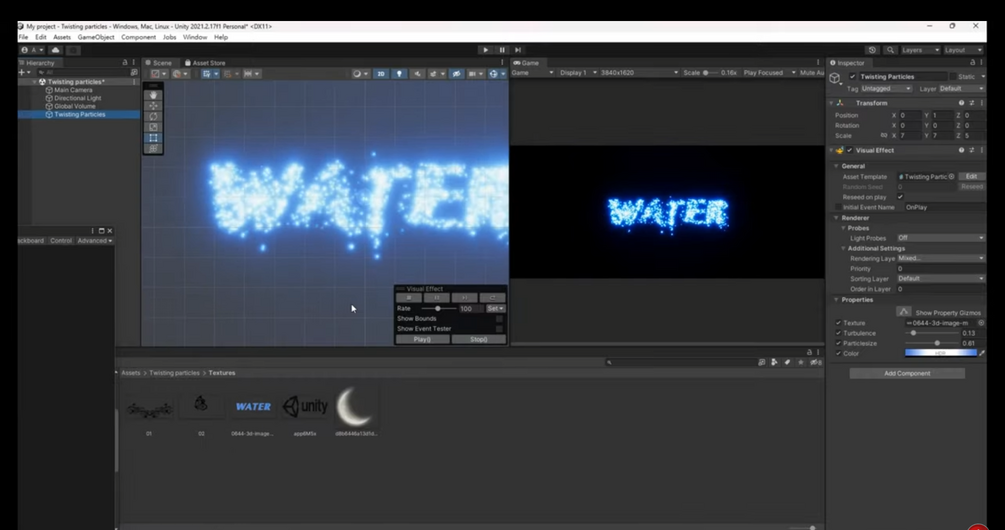Open the Sorting Layer Default dropdown
Image resolution: width=1005 pixels, height=530 pixels.
[x=941, y=279]
